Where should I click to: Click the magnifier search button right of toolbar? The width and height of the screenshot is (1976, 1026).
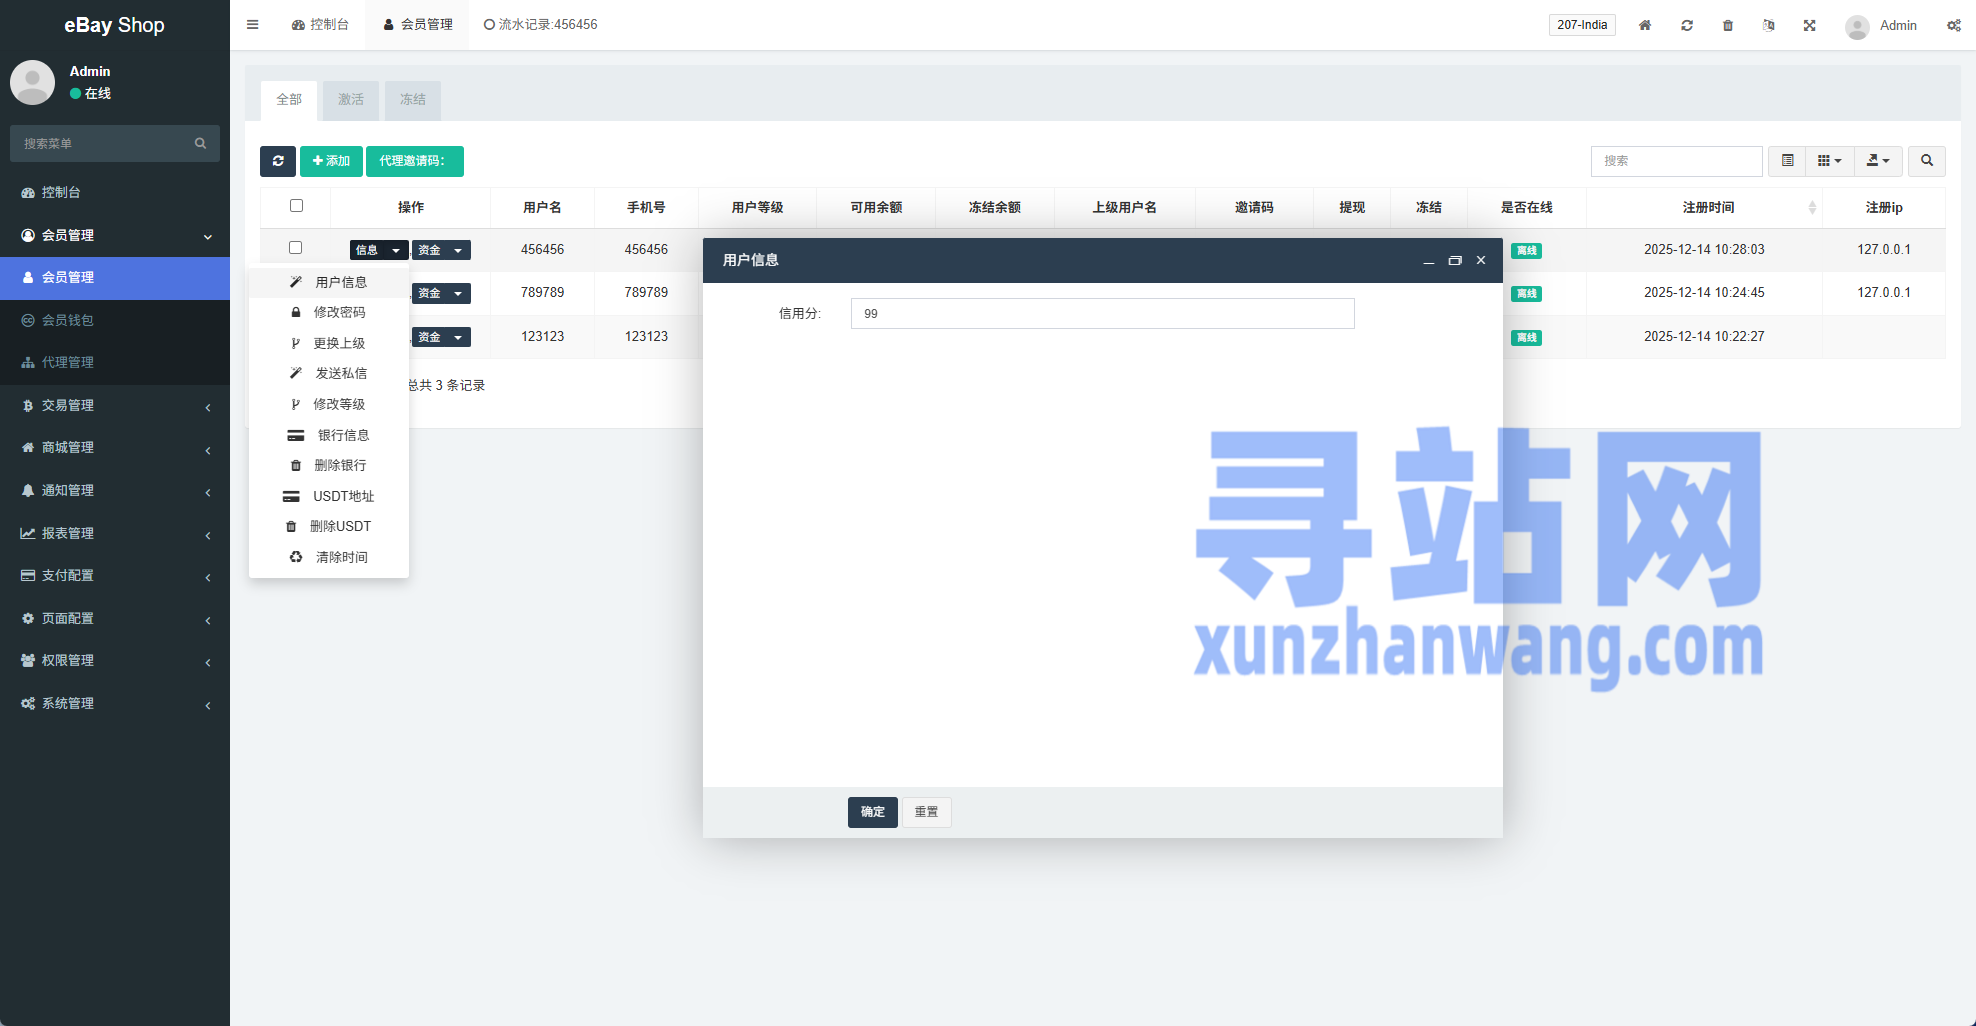[x=1926, y=161]
